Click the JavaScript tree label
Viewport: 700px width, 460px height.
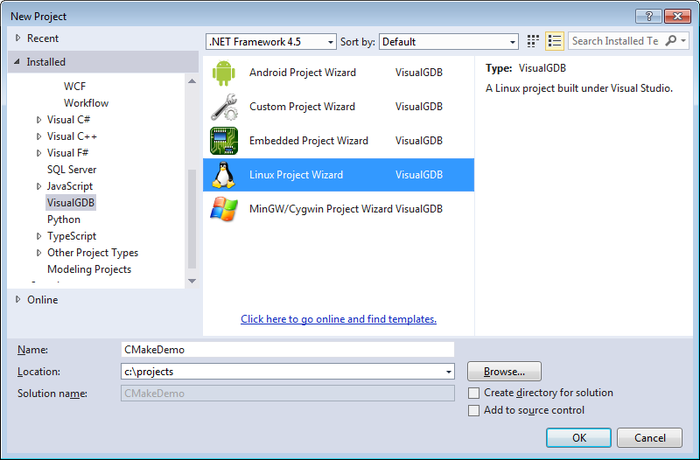click(x=70, y=186)
